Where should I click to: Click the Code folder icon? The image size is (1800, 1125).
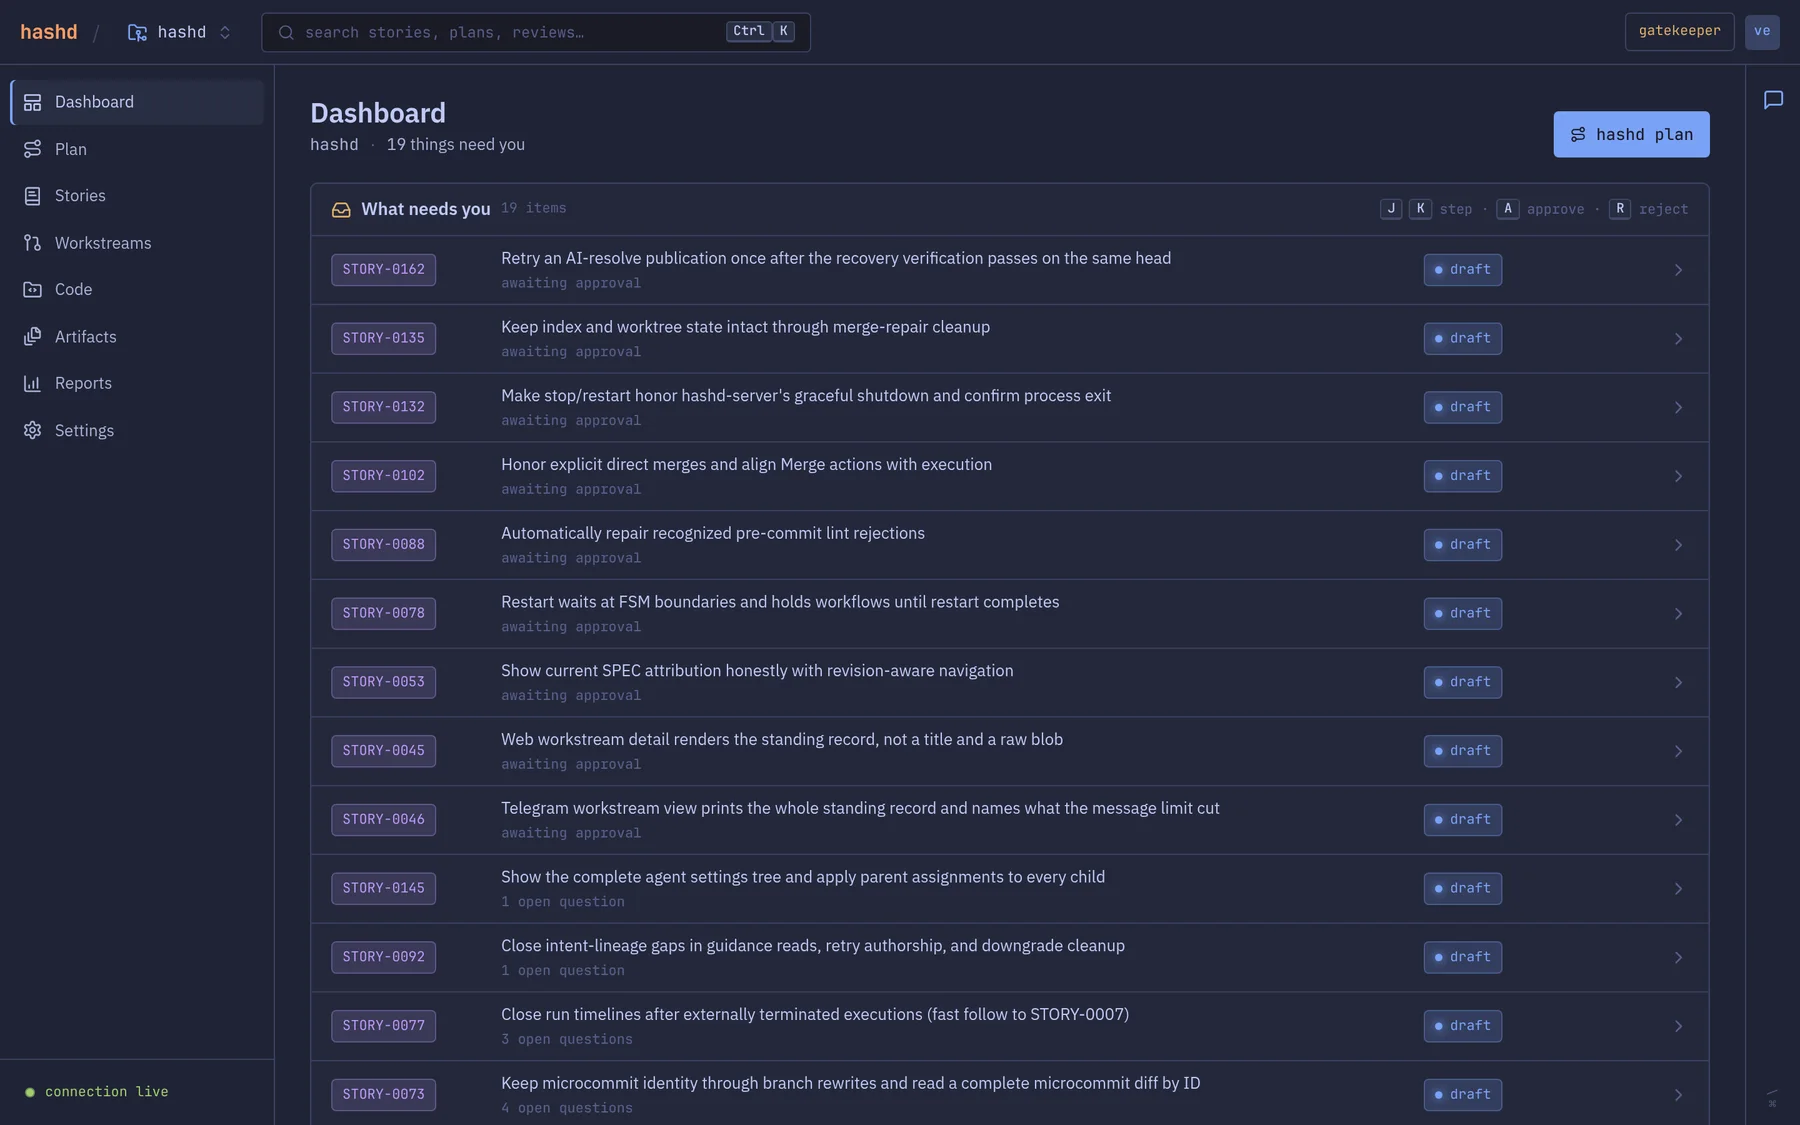point(33,290)
